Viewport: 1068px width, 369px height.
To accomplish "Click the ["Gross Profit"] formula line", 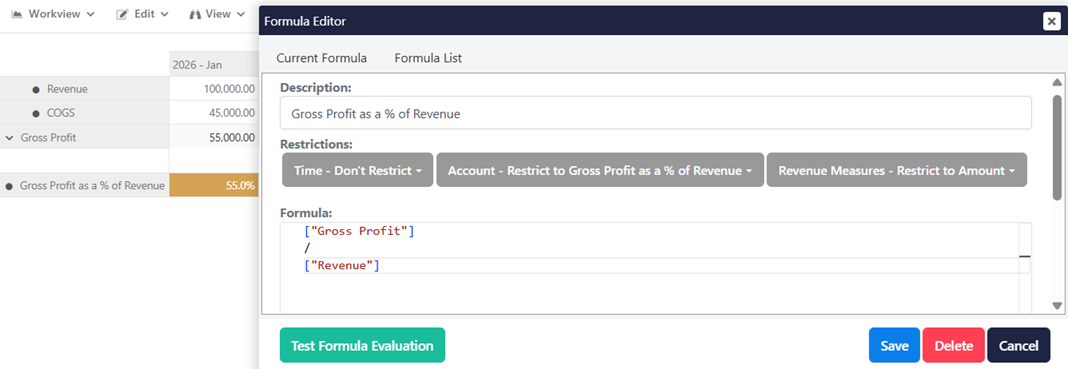I will point(359,231).
